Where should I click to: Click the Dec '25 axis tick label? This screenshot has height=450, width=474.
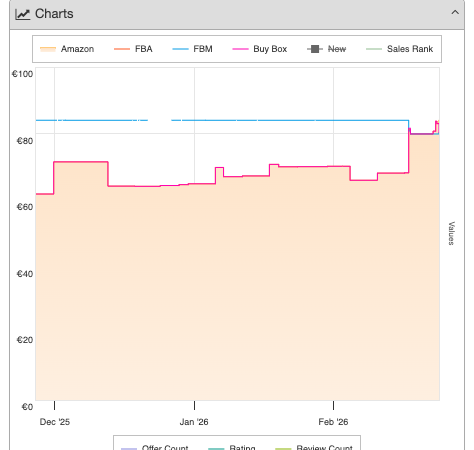55,422
